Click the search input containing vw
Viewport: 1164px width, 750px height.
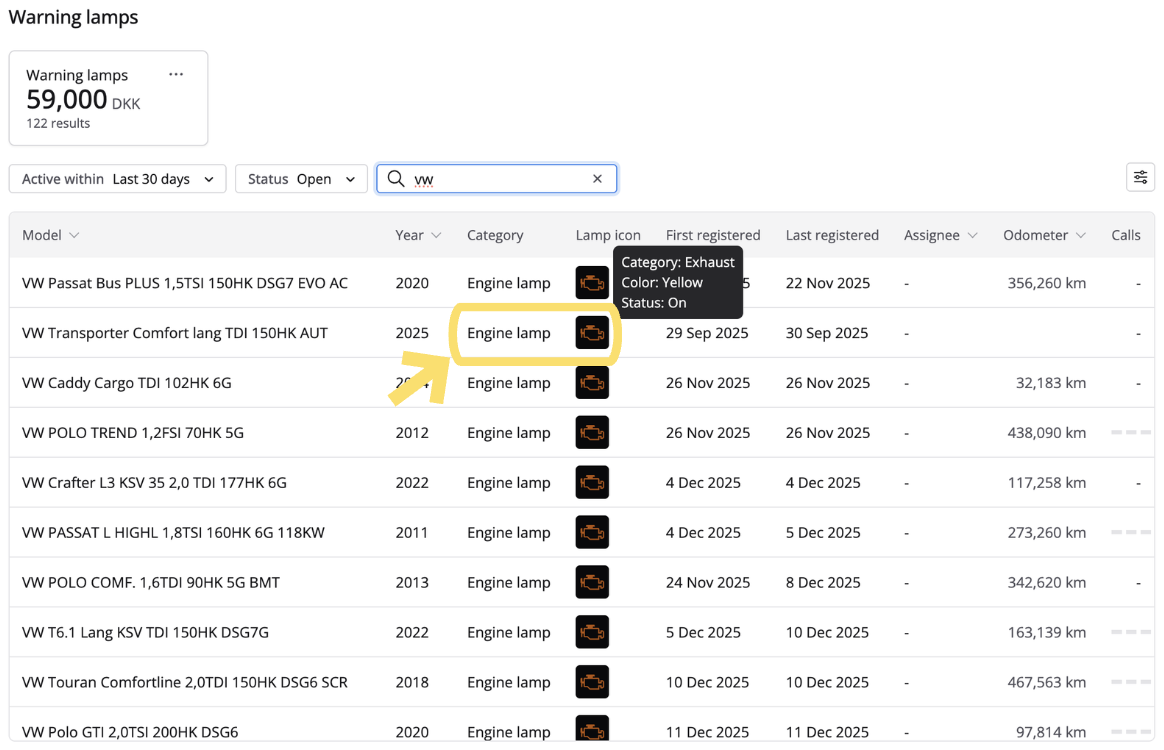(500, 179)
